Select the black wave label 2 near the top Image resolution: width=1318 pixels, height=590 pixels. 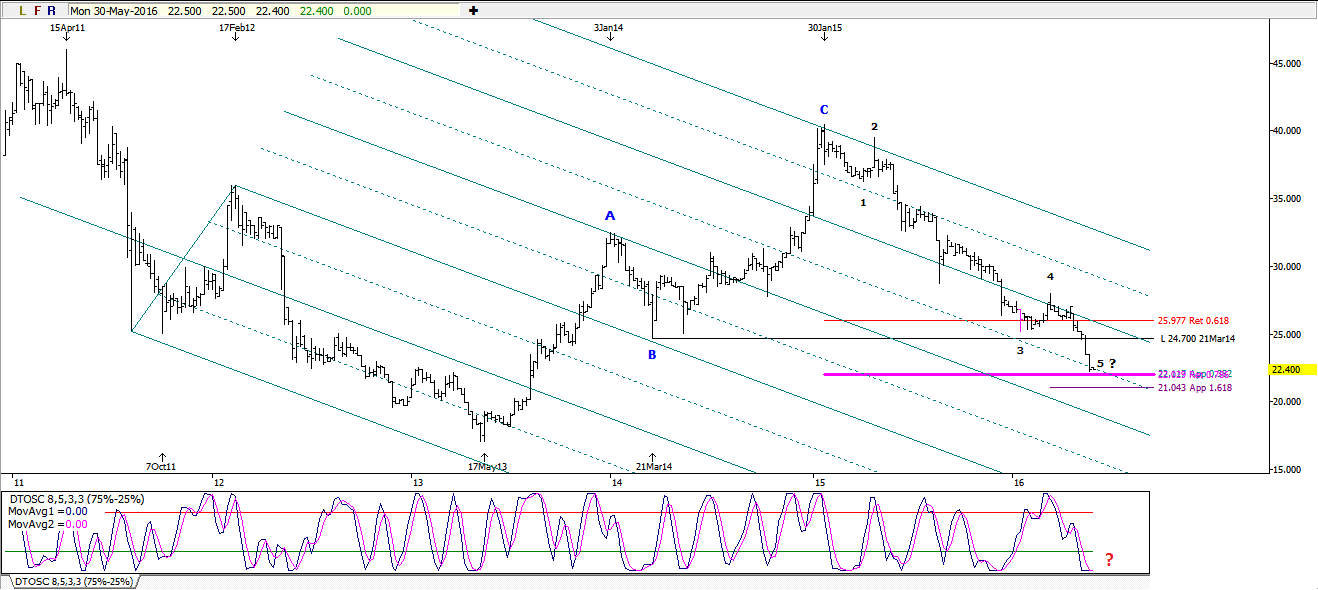click(874, 127)
